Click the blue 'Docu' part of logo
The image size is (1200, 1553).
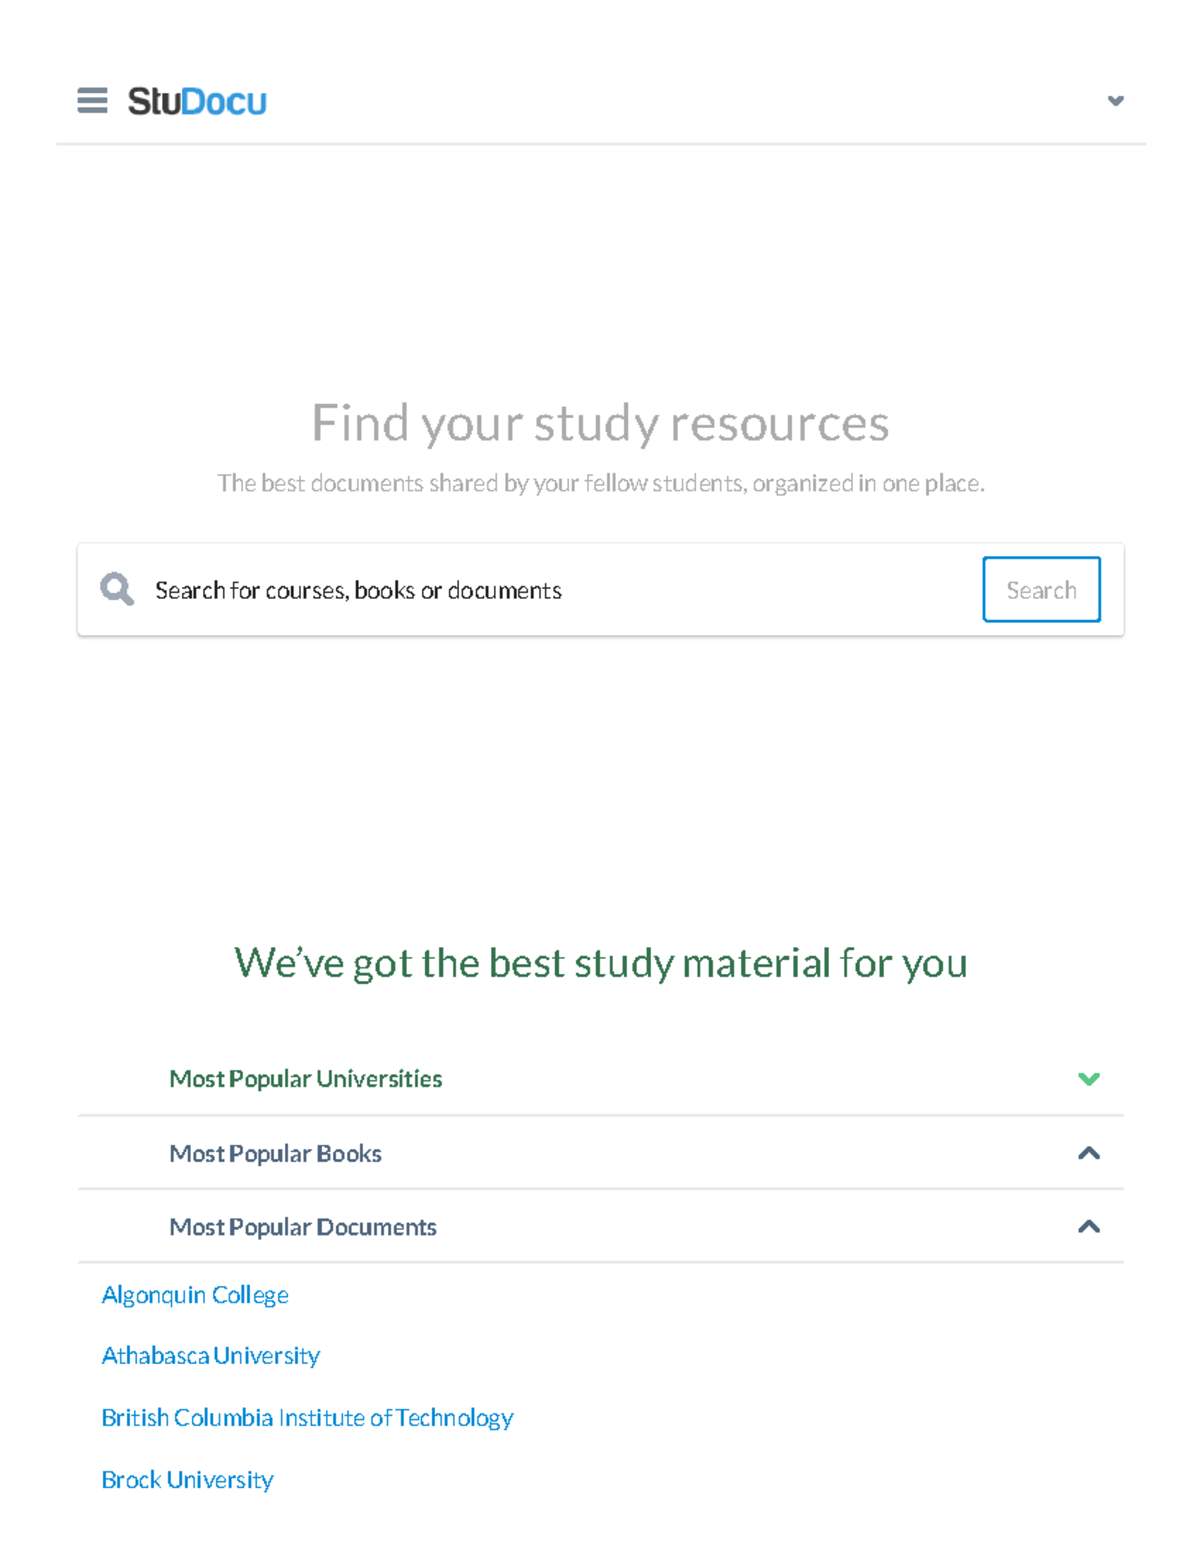click(x=224, y=101)
